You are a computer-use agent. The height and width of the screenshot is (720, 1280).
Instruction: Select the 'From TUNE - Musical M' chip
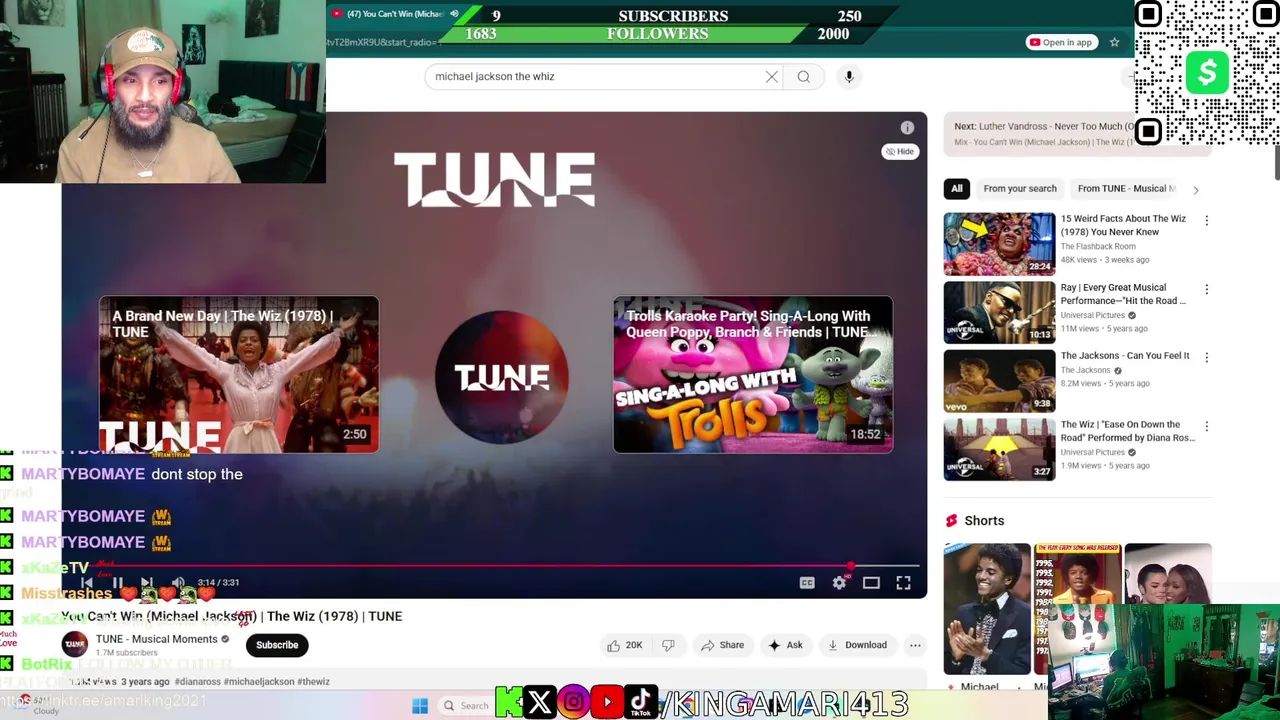tap(1127, 188)
